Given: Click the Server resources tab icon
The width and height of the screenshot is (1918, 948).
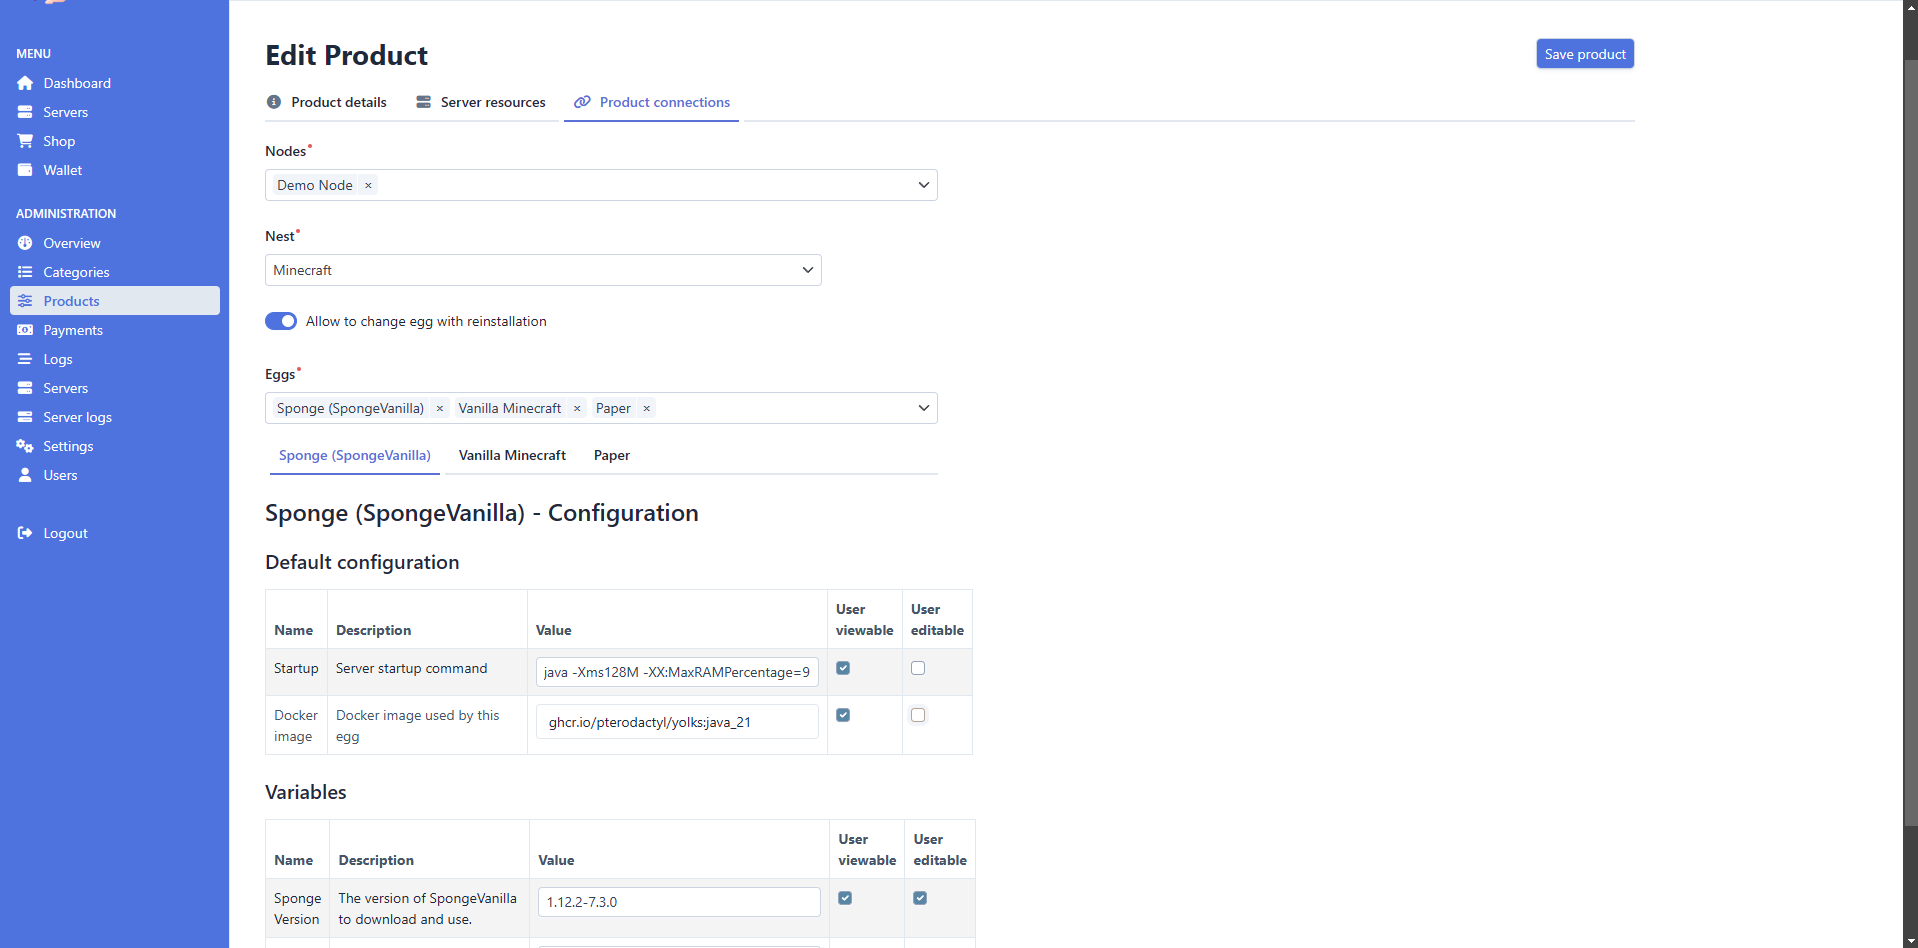Looking at the screenshot, I should click(x=424, y=102).
